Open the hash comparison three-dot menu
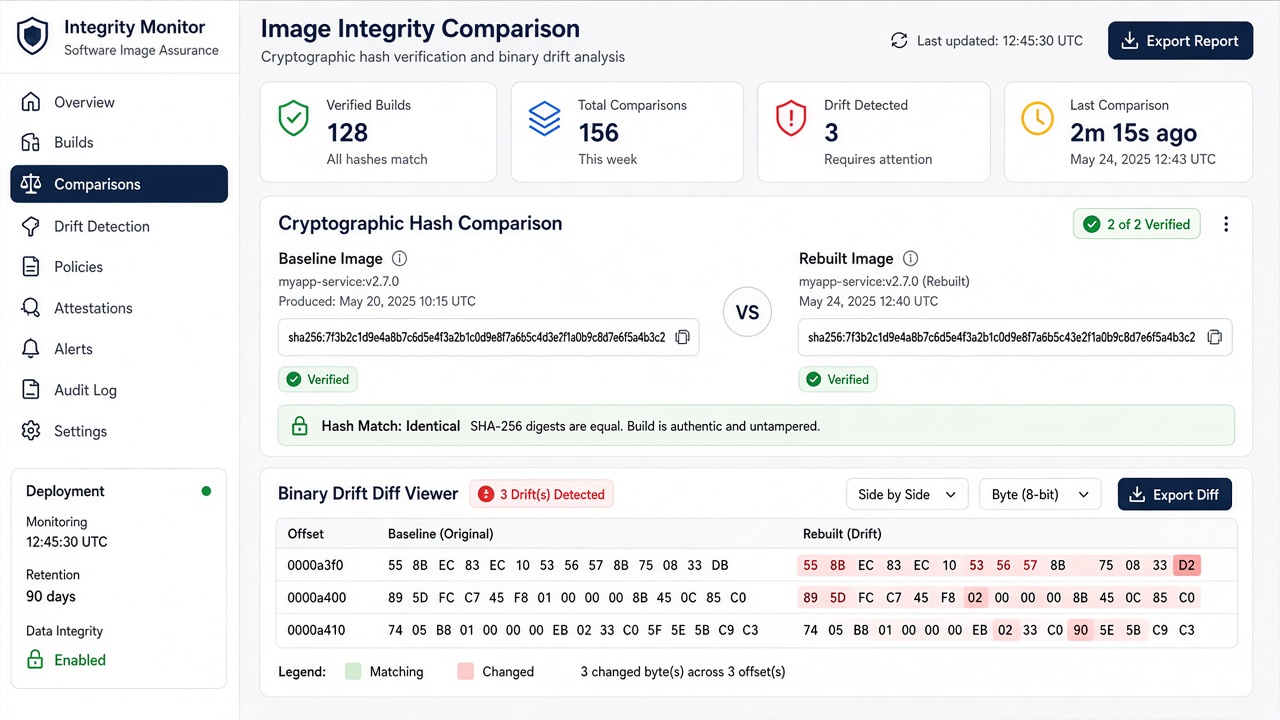Image resolution: width=1280 pixels, height=720 pixels. (x=1226, y=224)
